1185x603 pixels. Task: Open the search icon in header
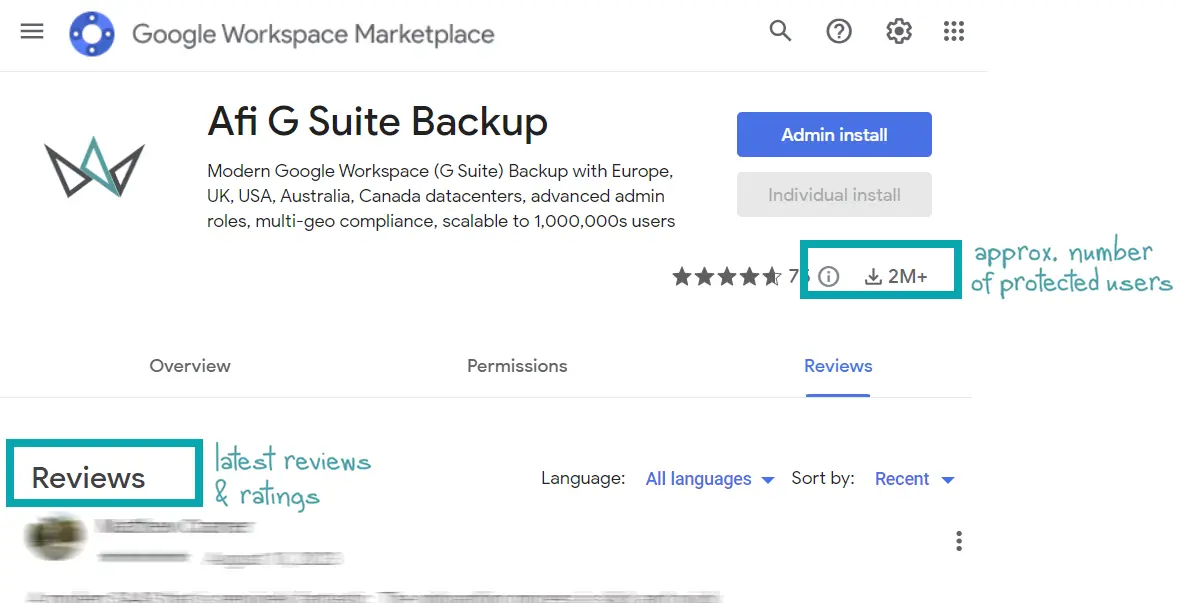tap(780, 32)
